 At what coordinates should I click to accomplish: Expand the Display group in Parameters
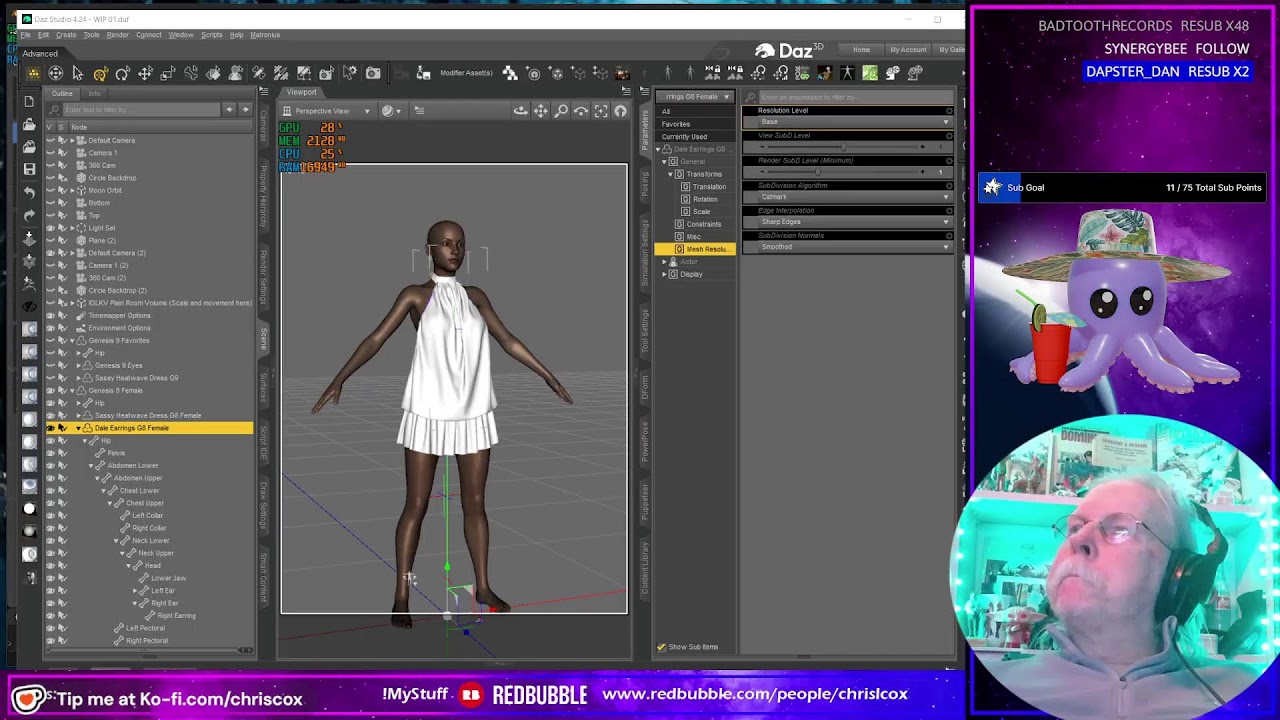pos(664,274)
